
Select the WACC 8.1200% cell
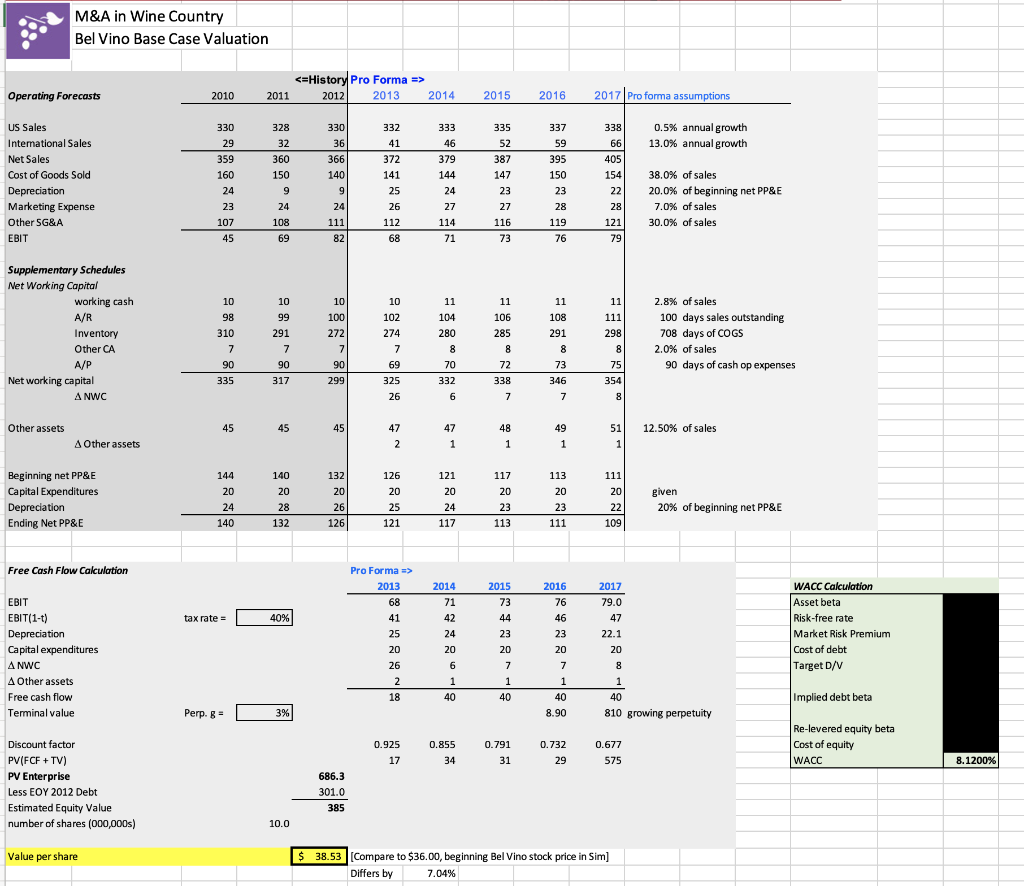point(971,760)
